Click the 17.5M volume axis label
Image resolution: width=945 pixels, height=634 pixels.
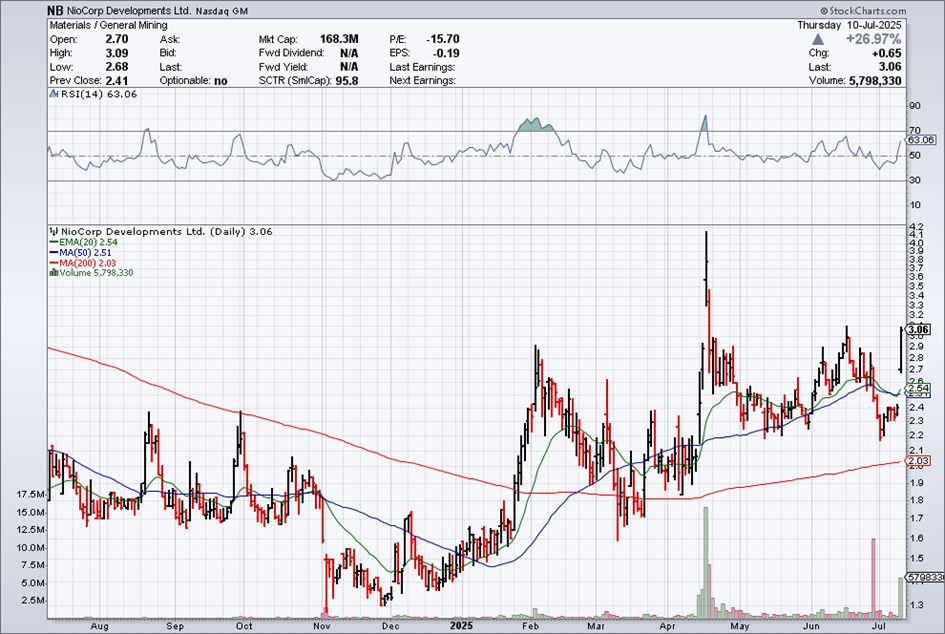pos(30,495)
